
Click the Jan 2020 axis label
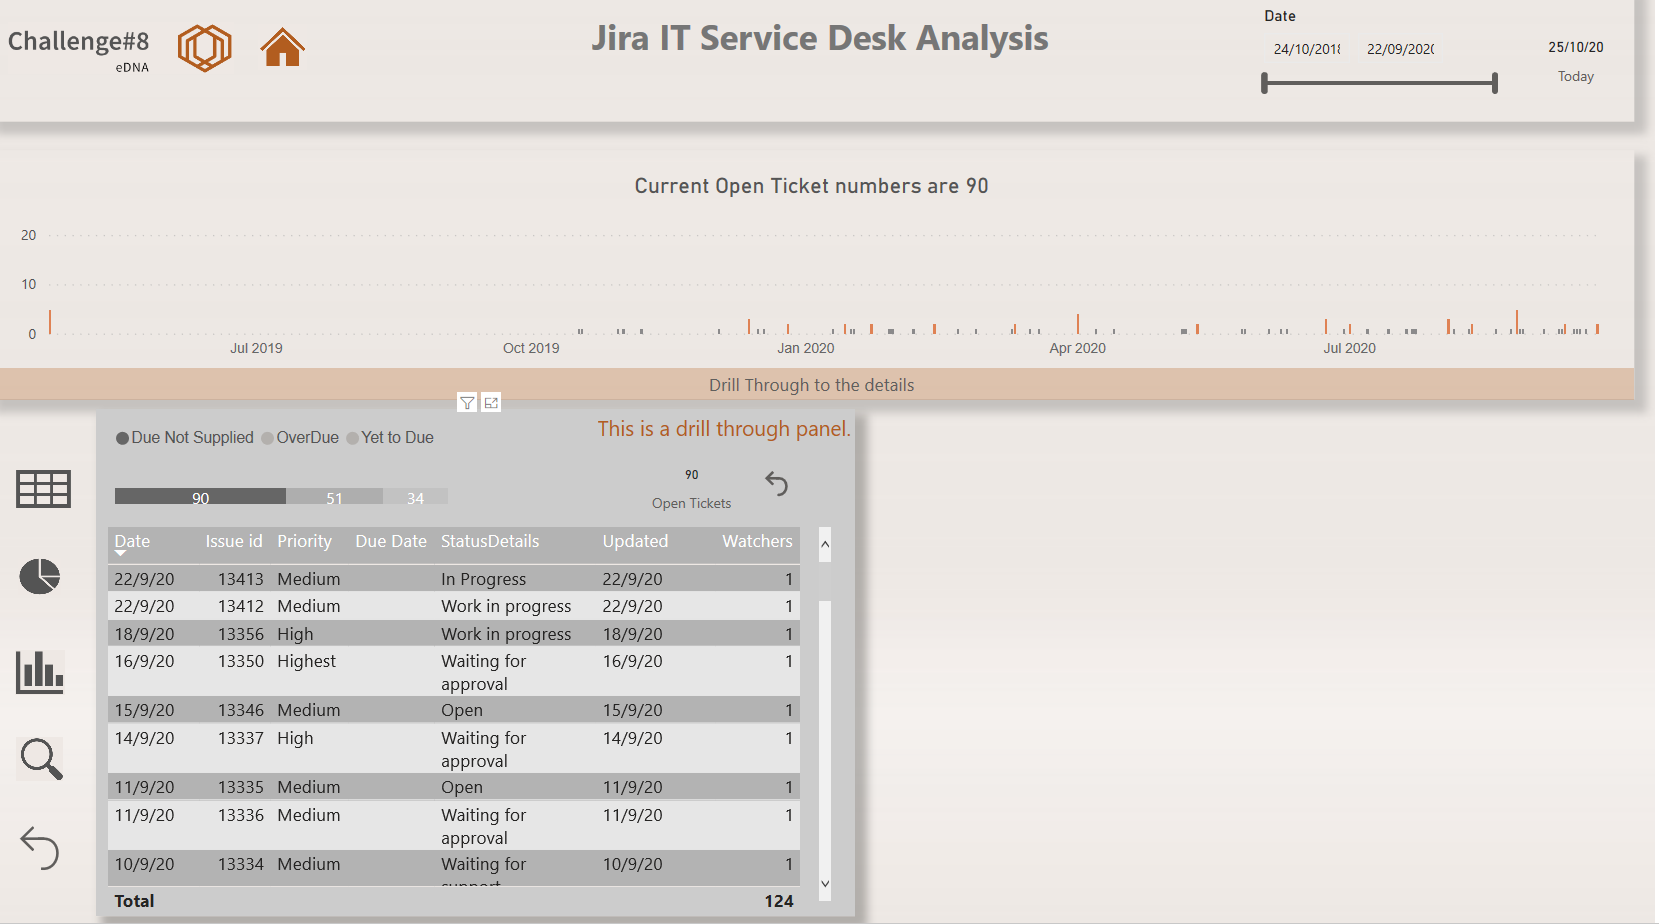(805, 348)
